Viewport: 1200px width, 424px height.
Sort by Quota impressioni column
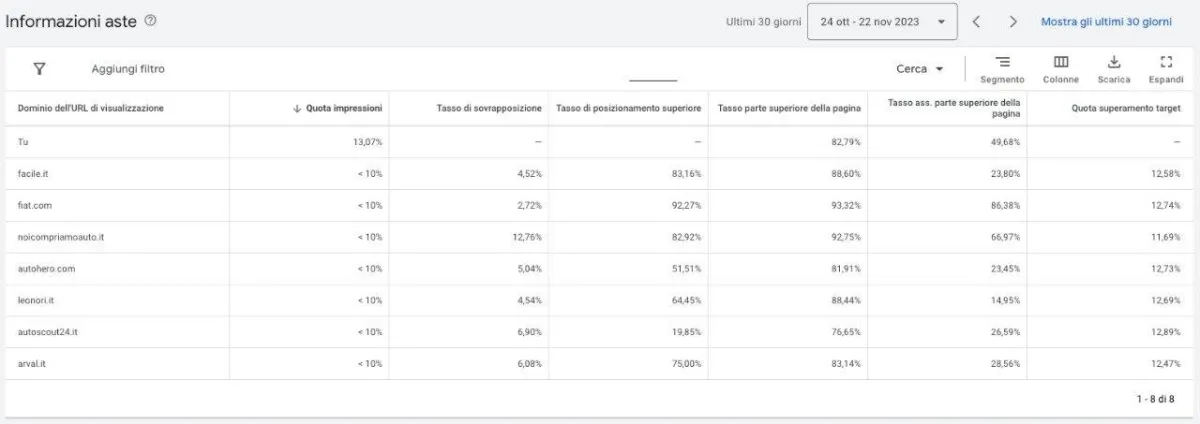[x=337, y=108]
